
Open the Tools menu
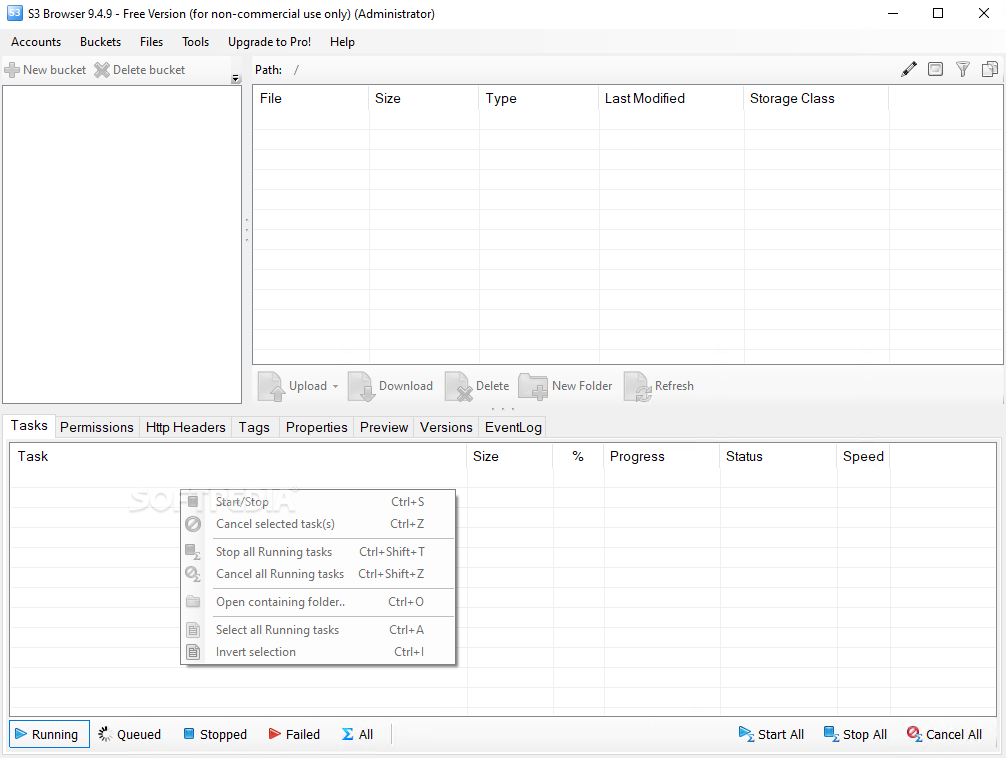pyautogui.click(x=196, y=42)
